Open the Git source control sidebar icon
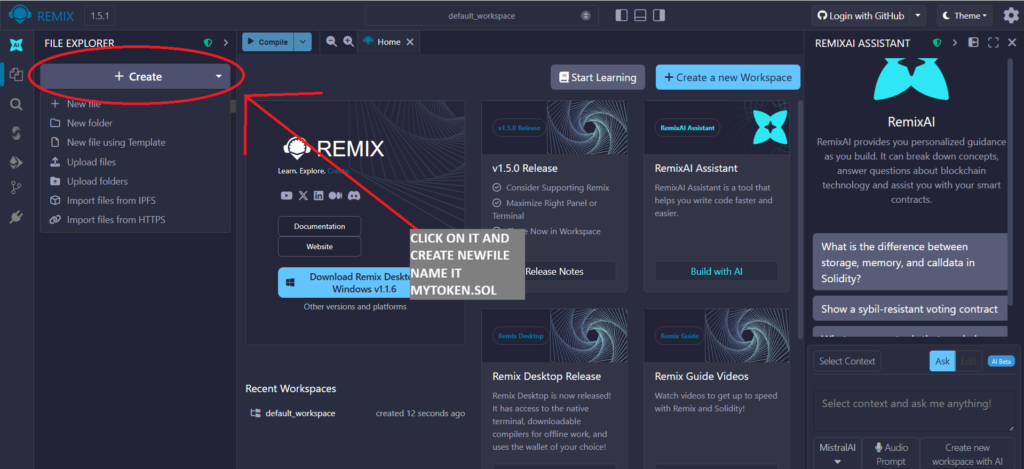Image resolution: width=1024 pixels, height=469 pixels. (16, 188)
